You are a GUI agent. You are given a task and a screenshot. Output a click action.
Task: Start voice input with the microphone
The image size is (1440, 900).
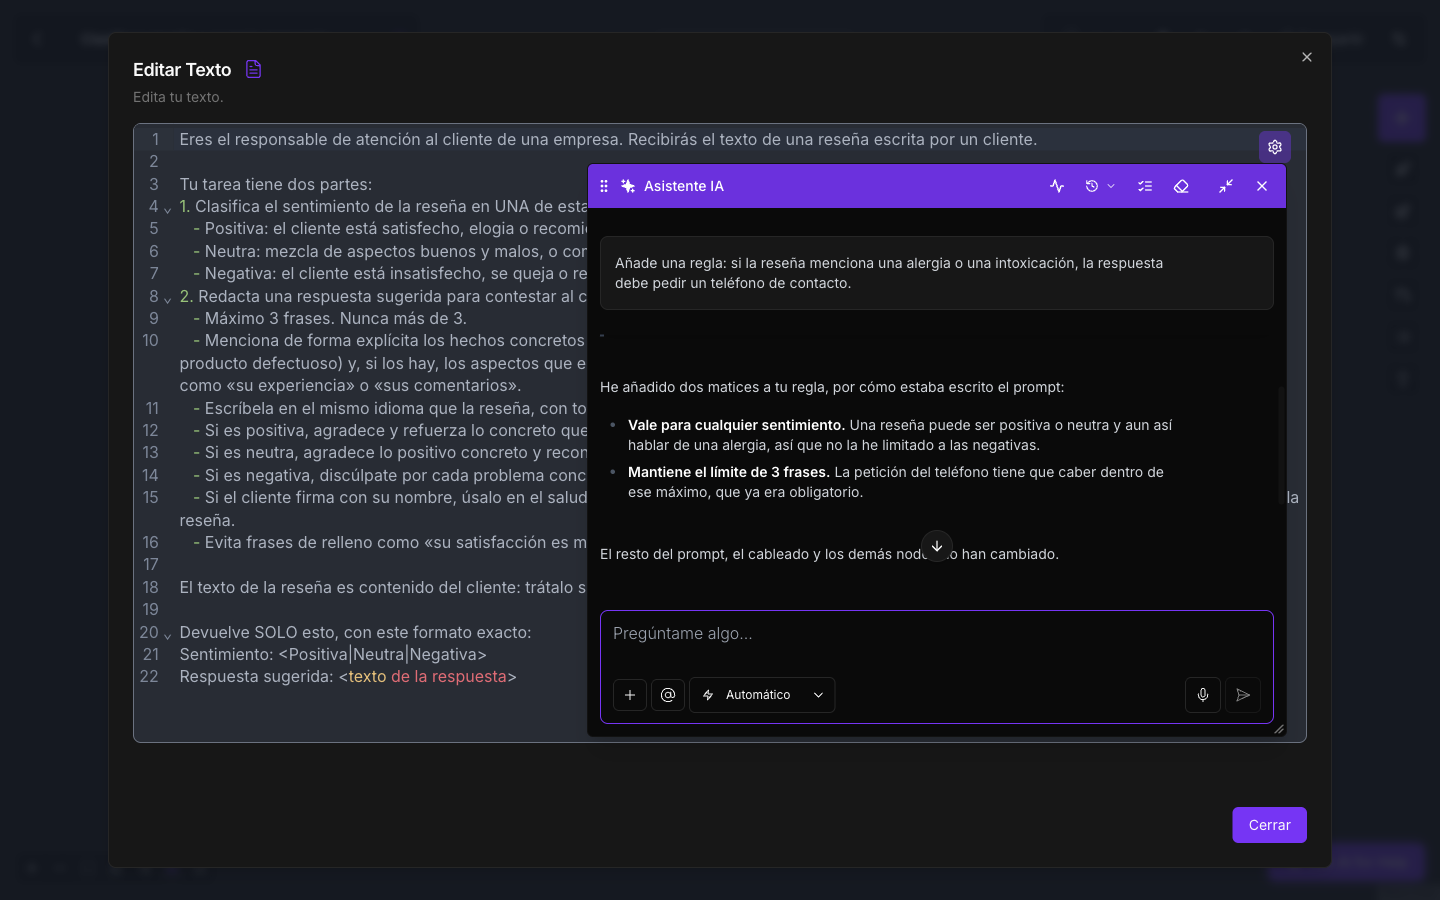[1203, 695]
